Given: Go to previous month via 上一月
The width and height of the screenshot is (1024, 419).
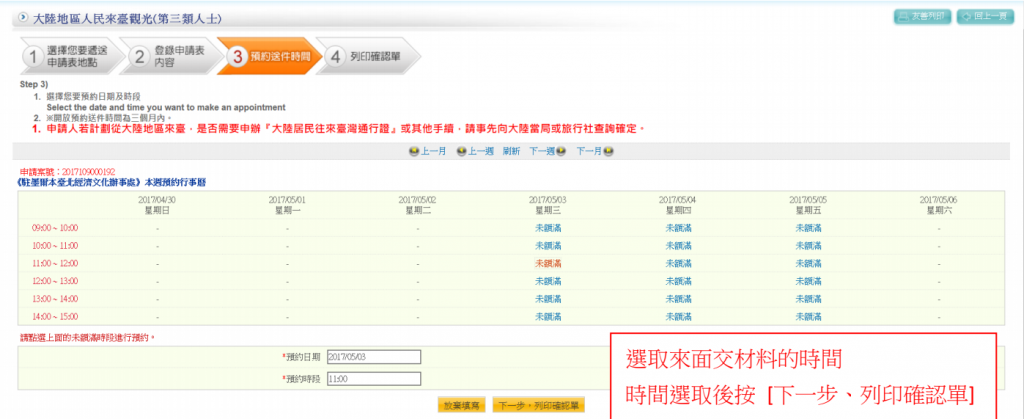Looking at the screenshot, I should pyautogui.click(x=427, y=151).
